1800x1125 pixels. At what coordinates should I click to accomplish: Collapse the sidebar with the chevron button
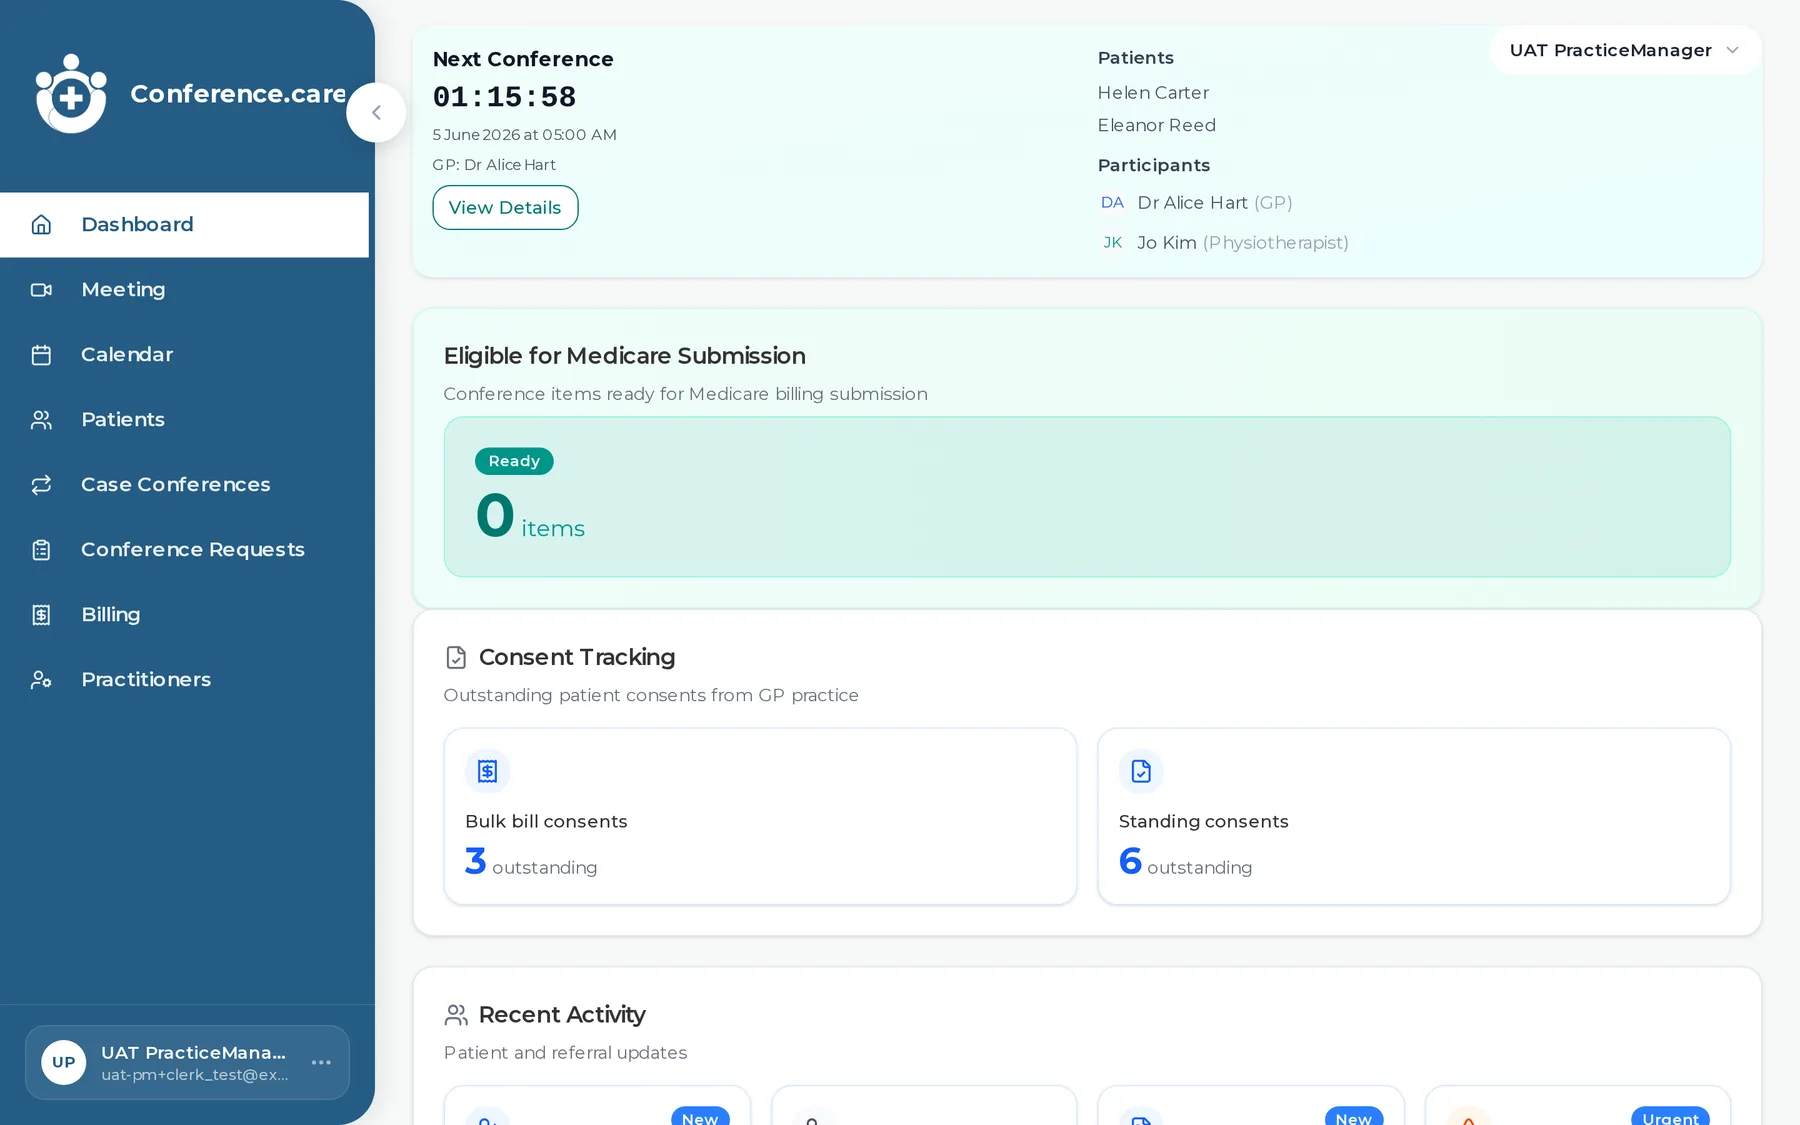pyautogui.click(x=376, y=113)
